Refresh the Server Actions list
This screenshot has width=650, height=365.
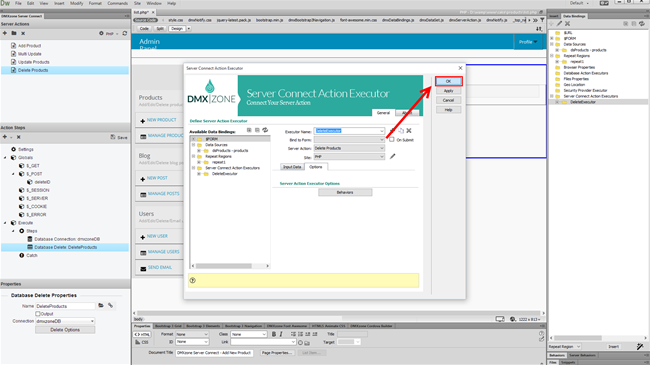click(124, 33)
